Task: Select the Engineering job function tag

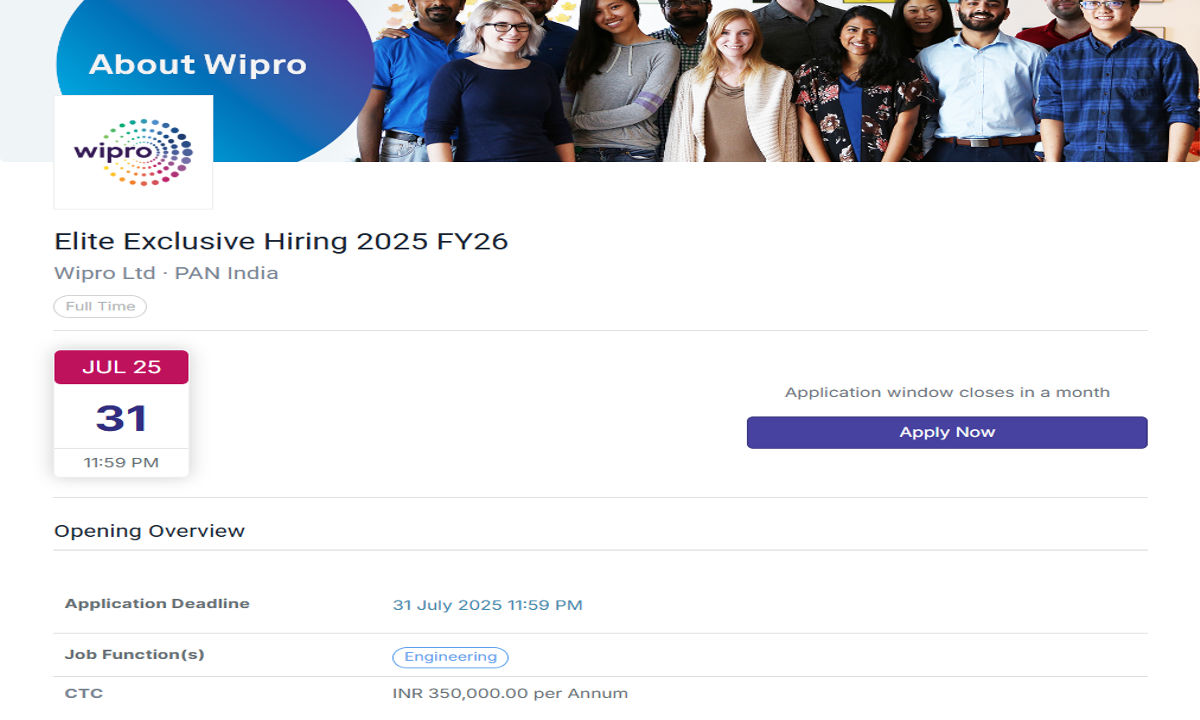Action: (x=450, y=657)
